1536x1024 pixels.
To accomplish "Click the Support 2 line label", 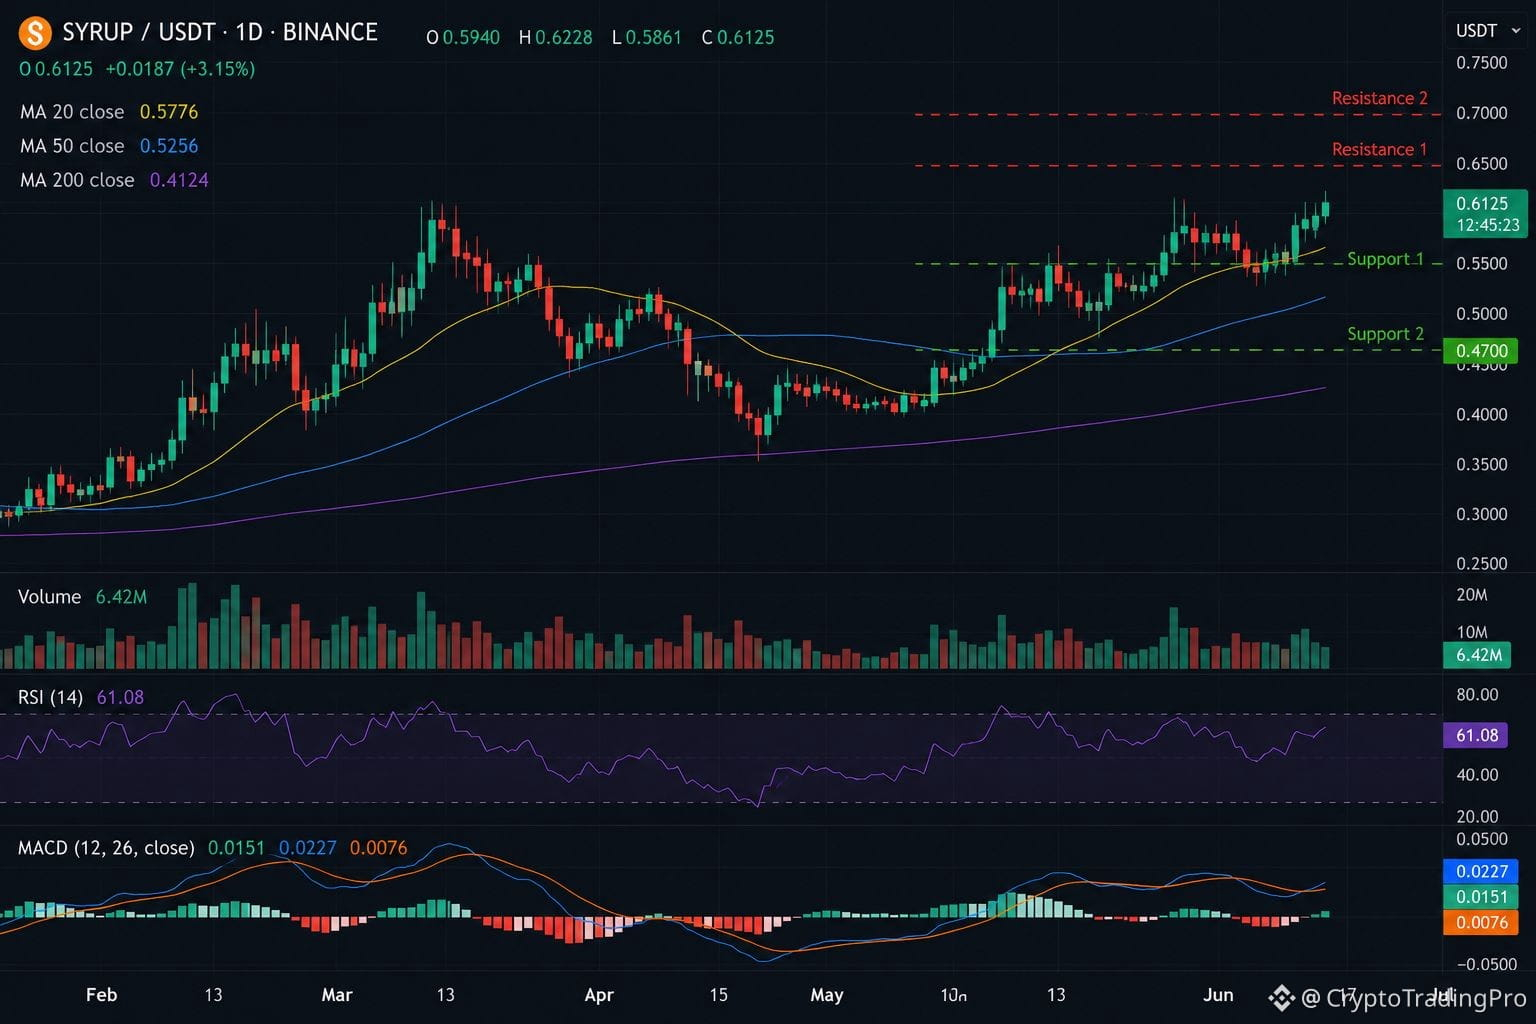I will (1385, 334).
